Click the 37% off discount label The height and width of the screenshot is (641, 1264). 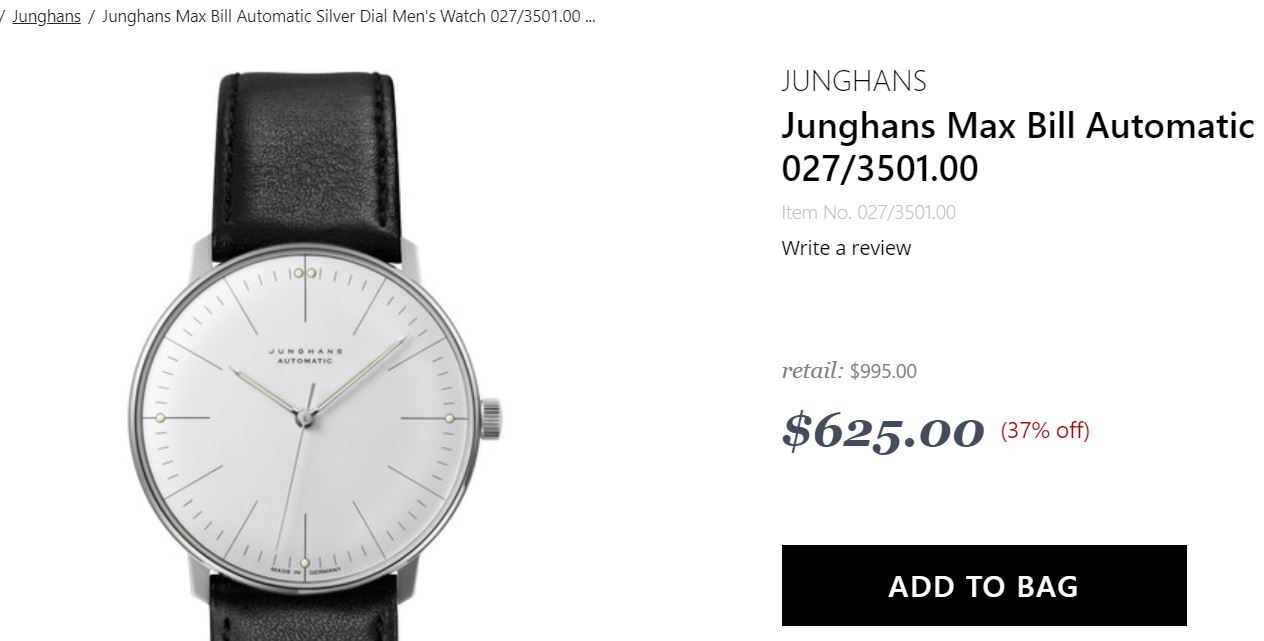pos(1045,430)
